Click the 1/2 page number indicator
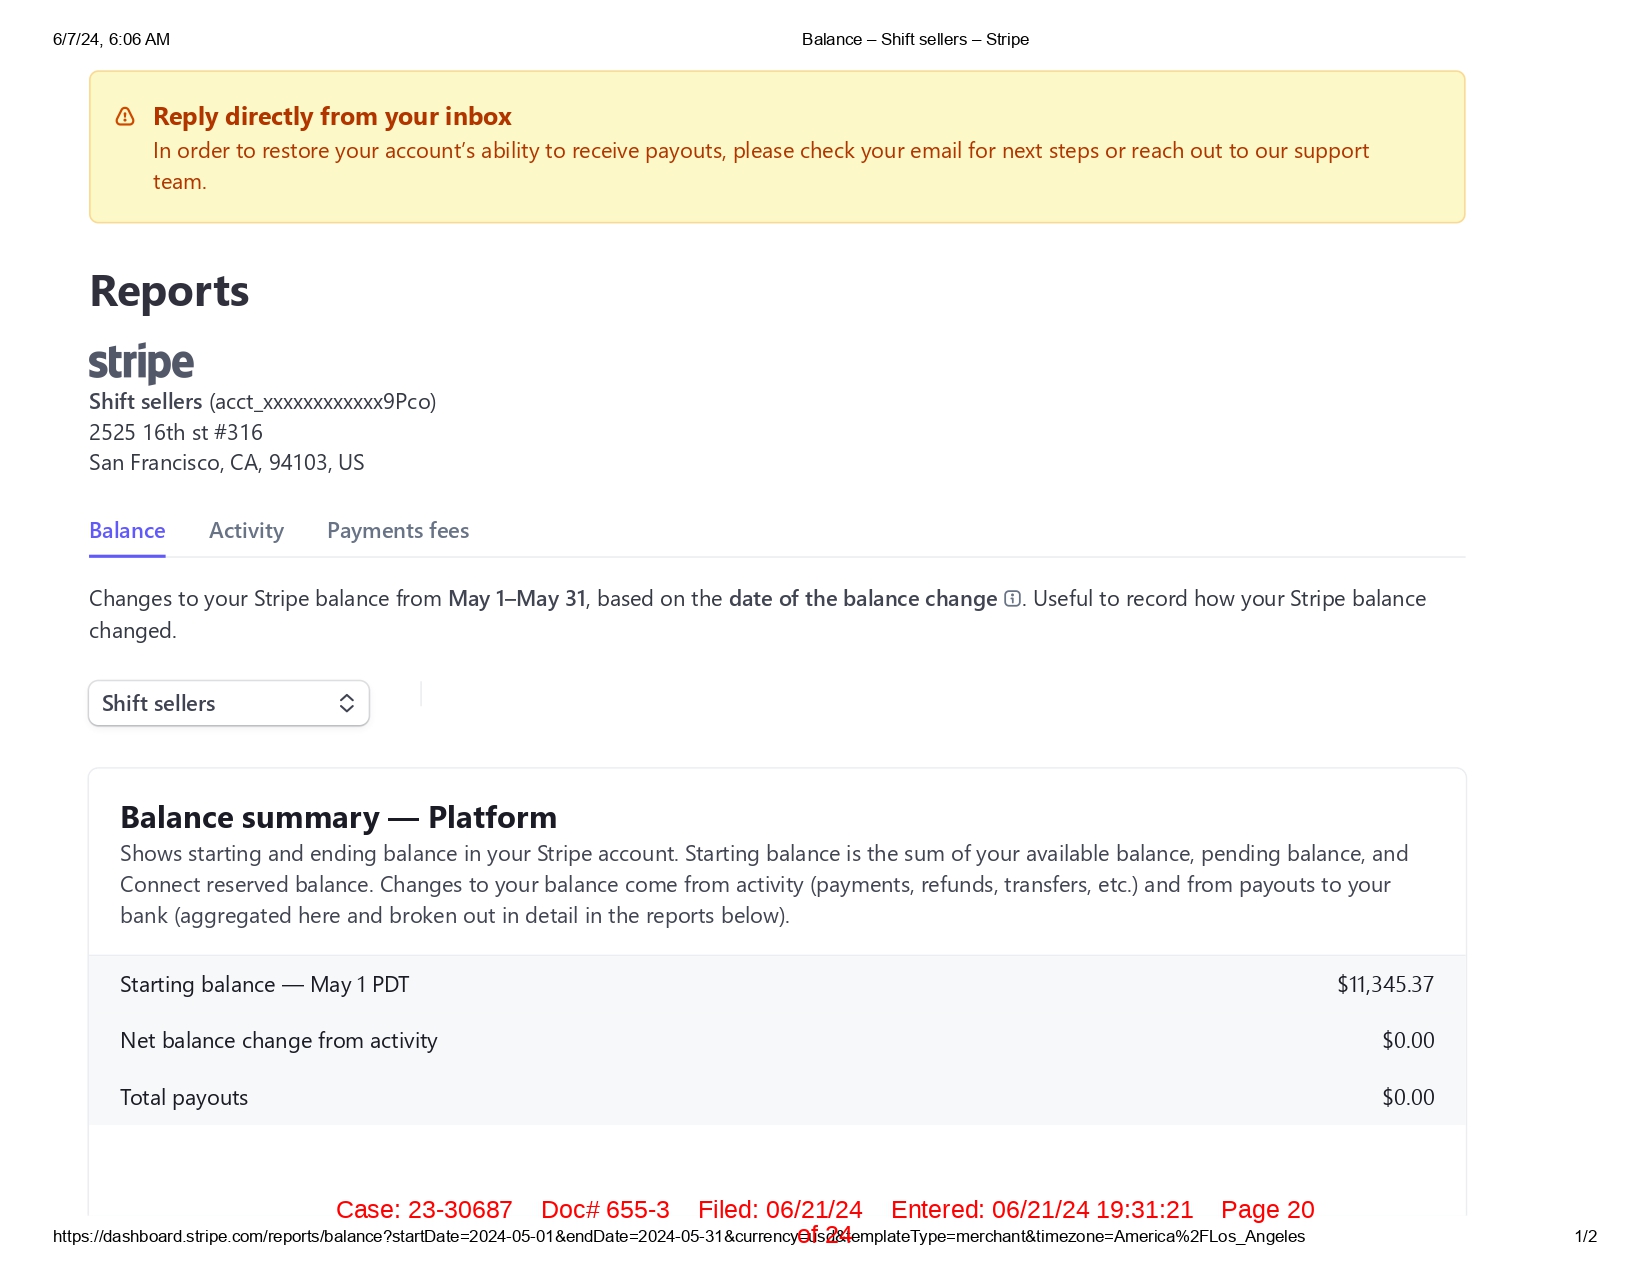1650x1275 pixels. click(x=1585, y=1237)
